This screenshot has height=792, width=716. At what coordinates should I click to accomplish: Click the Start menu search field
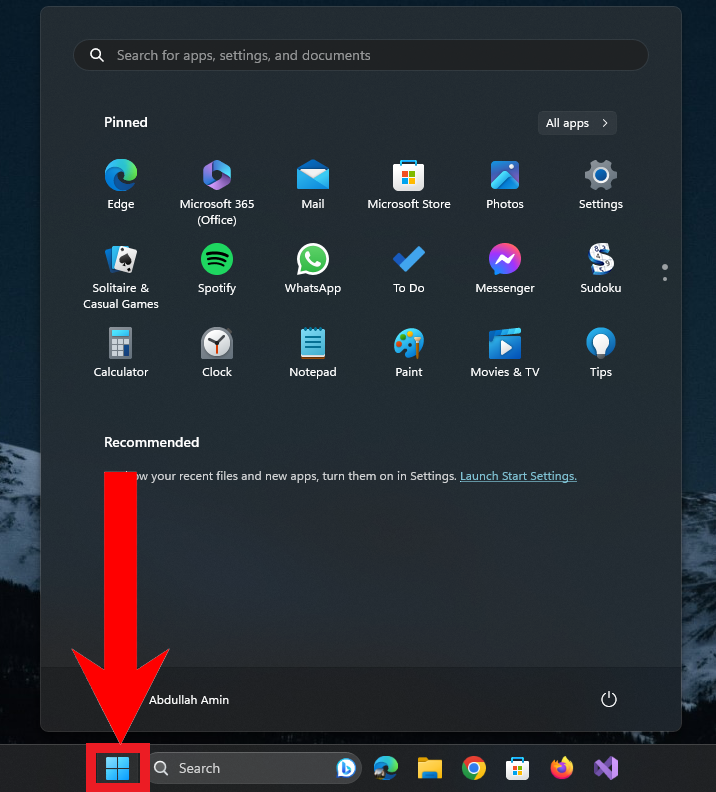click(361, 55)
